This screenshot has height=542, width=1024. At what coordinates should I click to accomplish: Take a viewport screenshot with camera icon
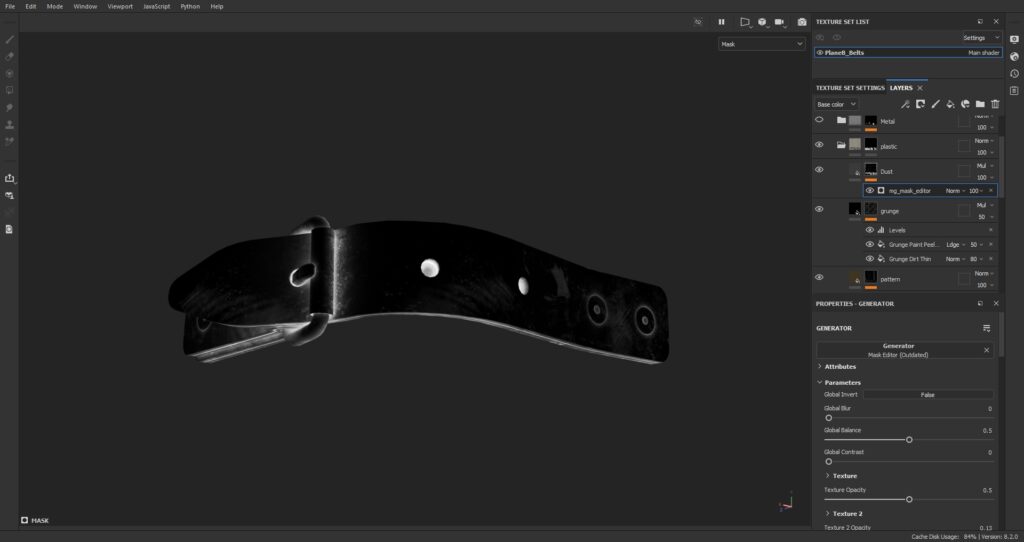pos(802,22)
